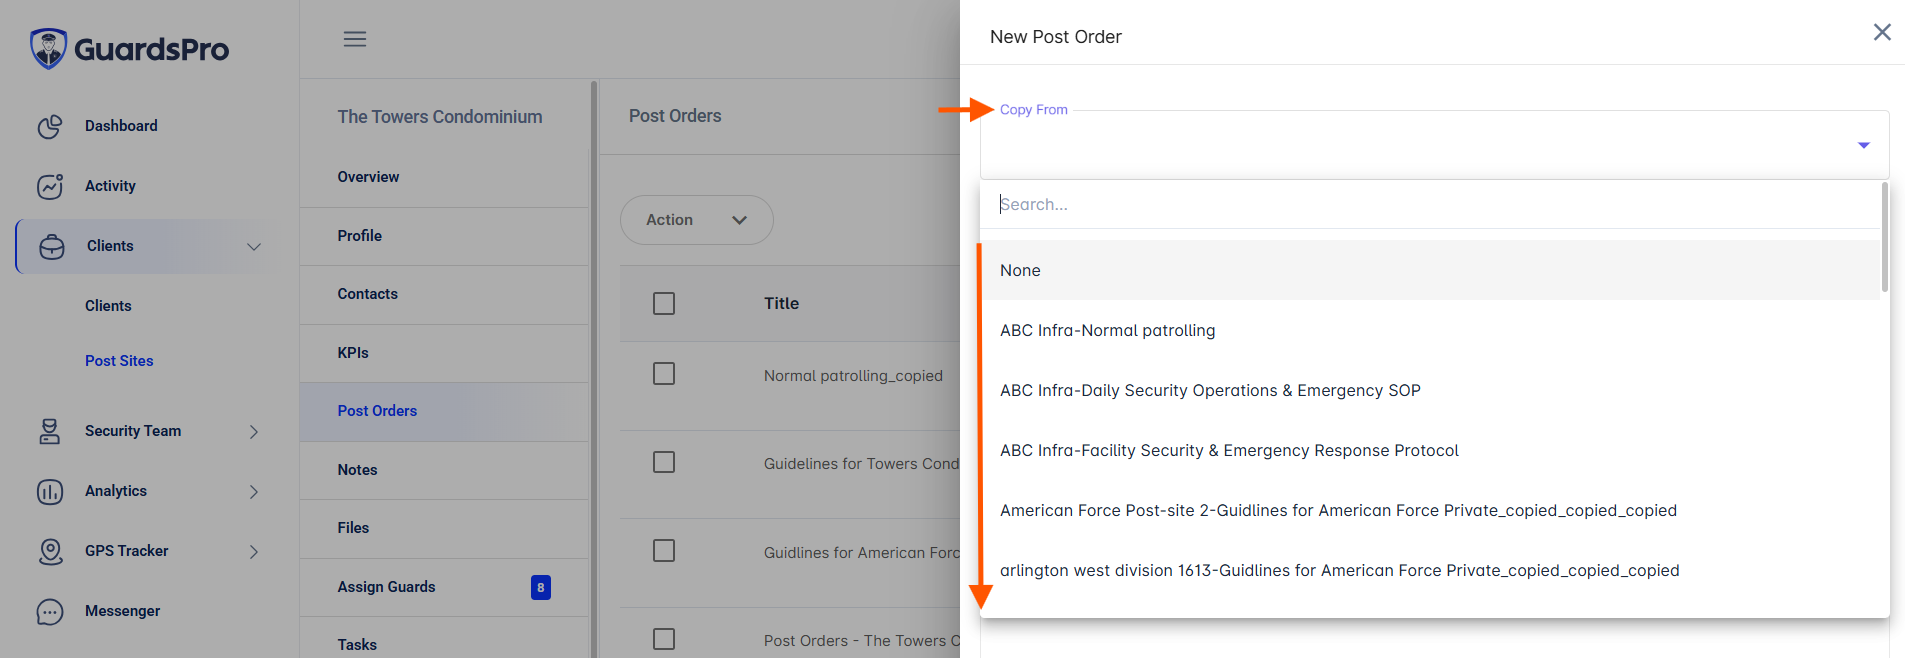This screenshot has width=1905, height=658.
Task: Click the GPS Tracker location pin icon
Action: coord(50,551)
